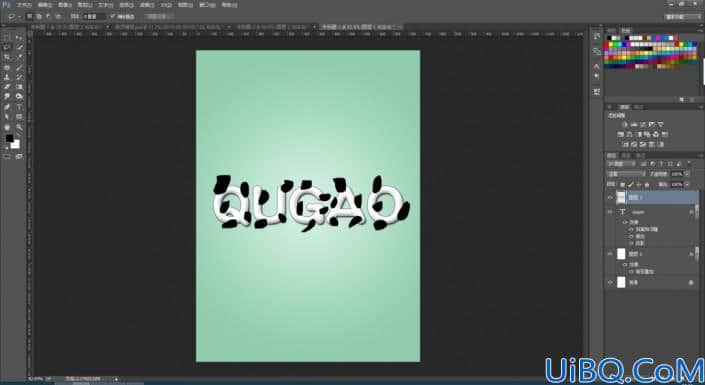This screenshot has height=385, width=705.
Task: Select the Eraser tool
Action: click(x=7, y=87)
